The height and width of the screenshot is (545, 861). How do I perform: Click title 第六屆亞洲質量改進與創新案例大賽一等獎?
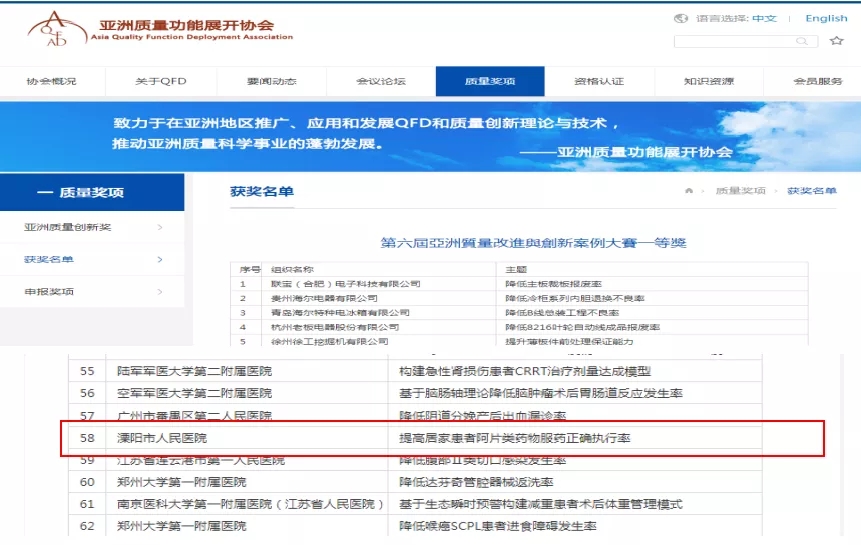(533, 243)
